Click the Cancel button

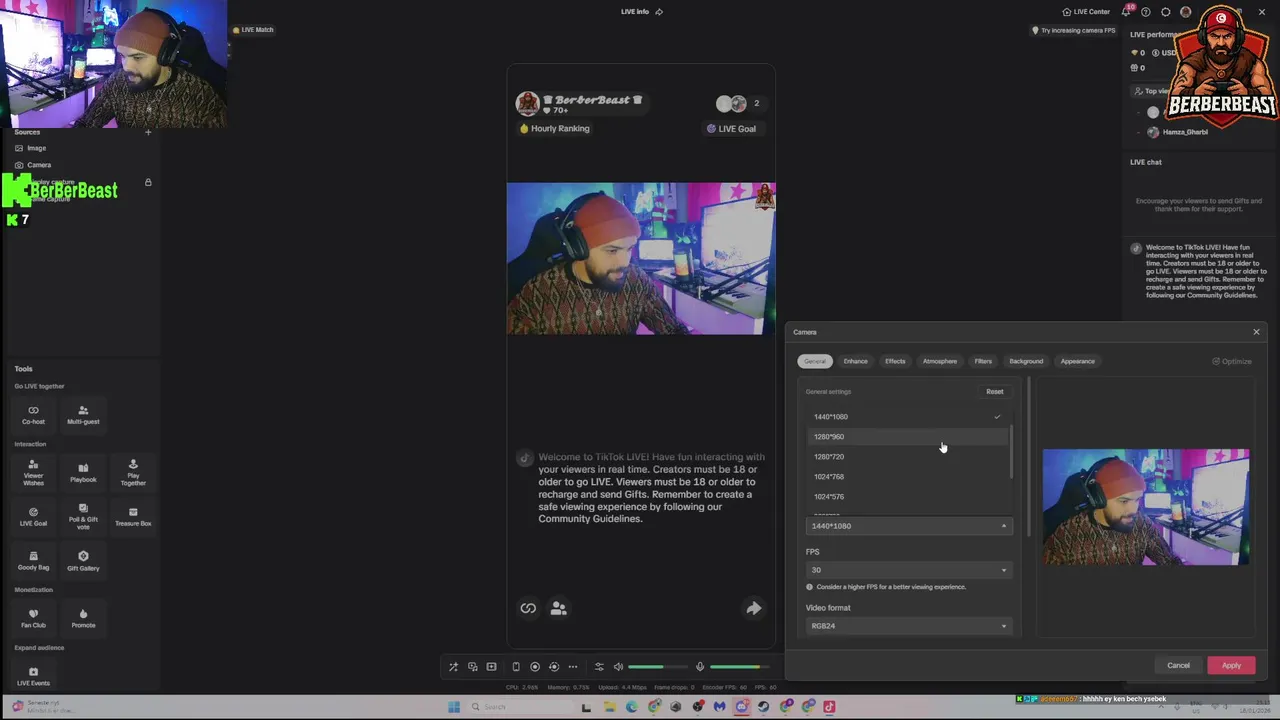tap(1178, 666)
